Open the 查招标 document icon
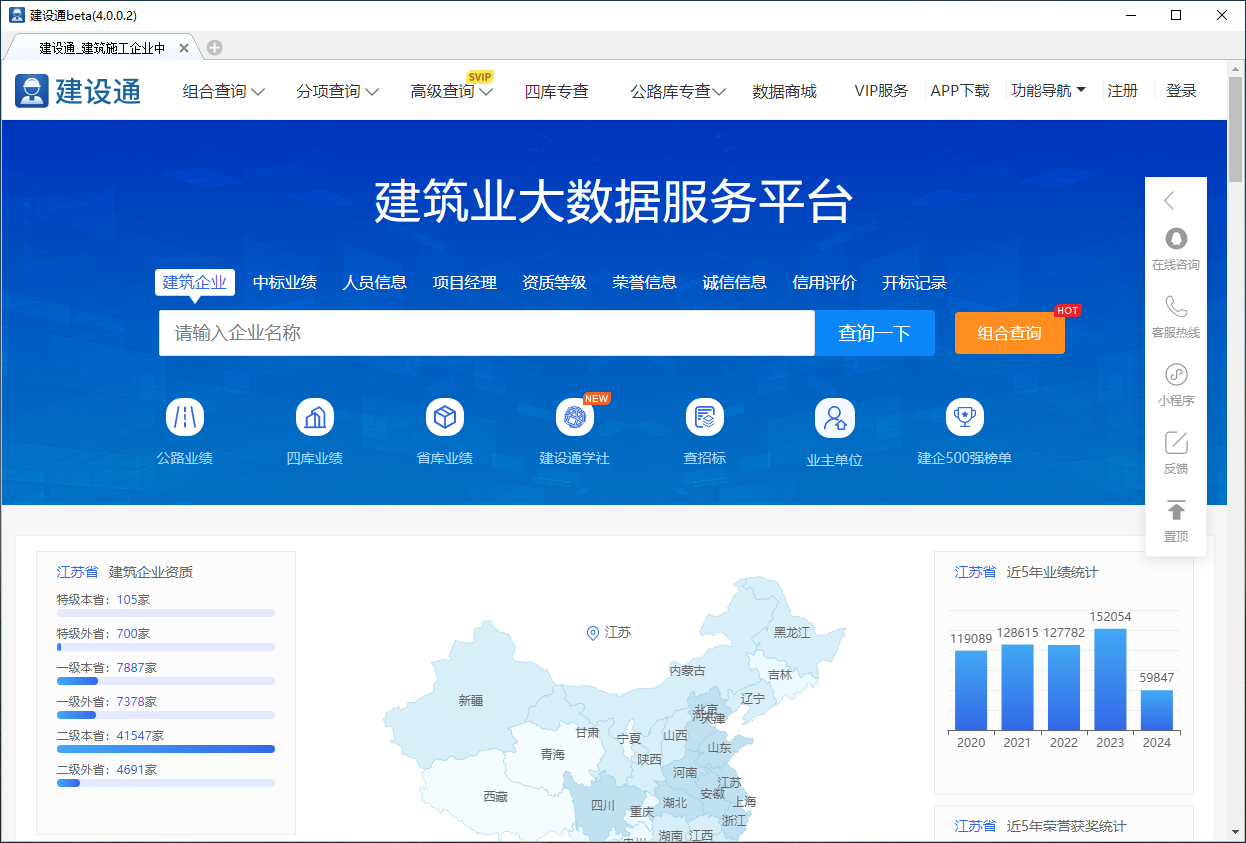The width and height of the screenshot is (1246, 843). [x=705, y=417]
